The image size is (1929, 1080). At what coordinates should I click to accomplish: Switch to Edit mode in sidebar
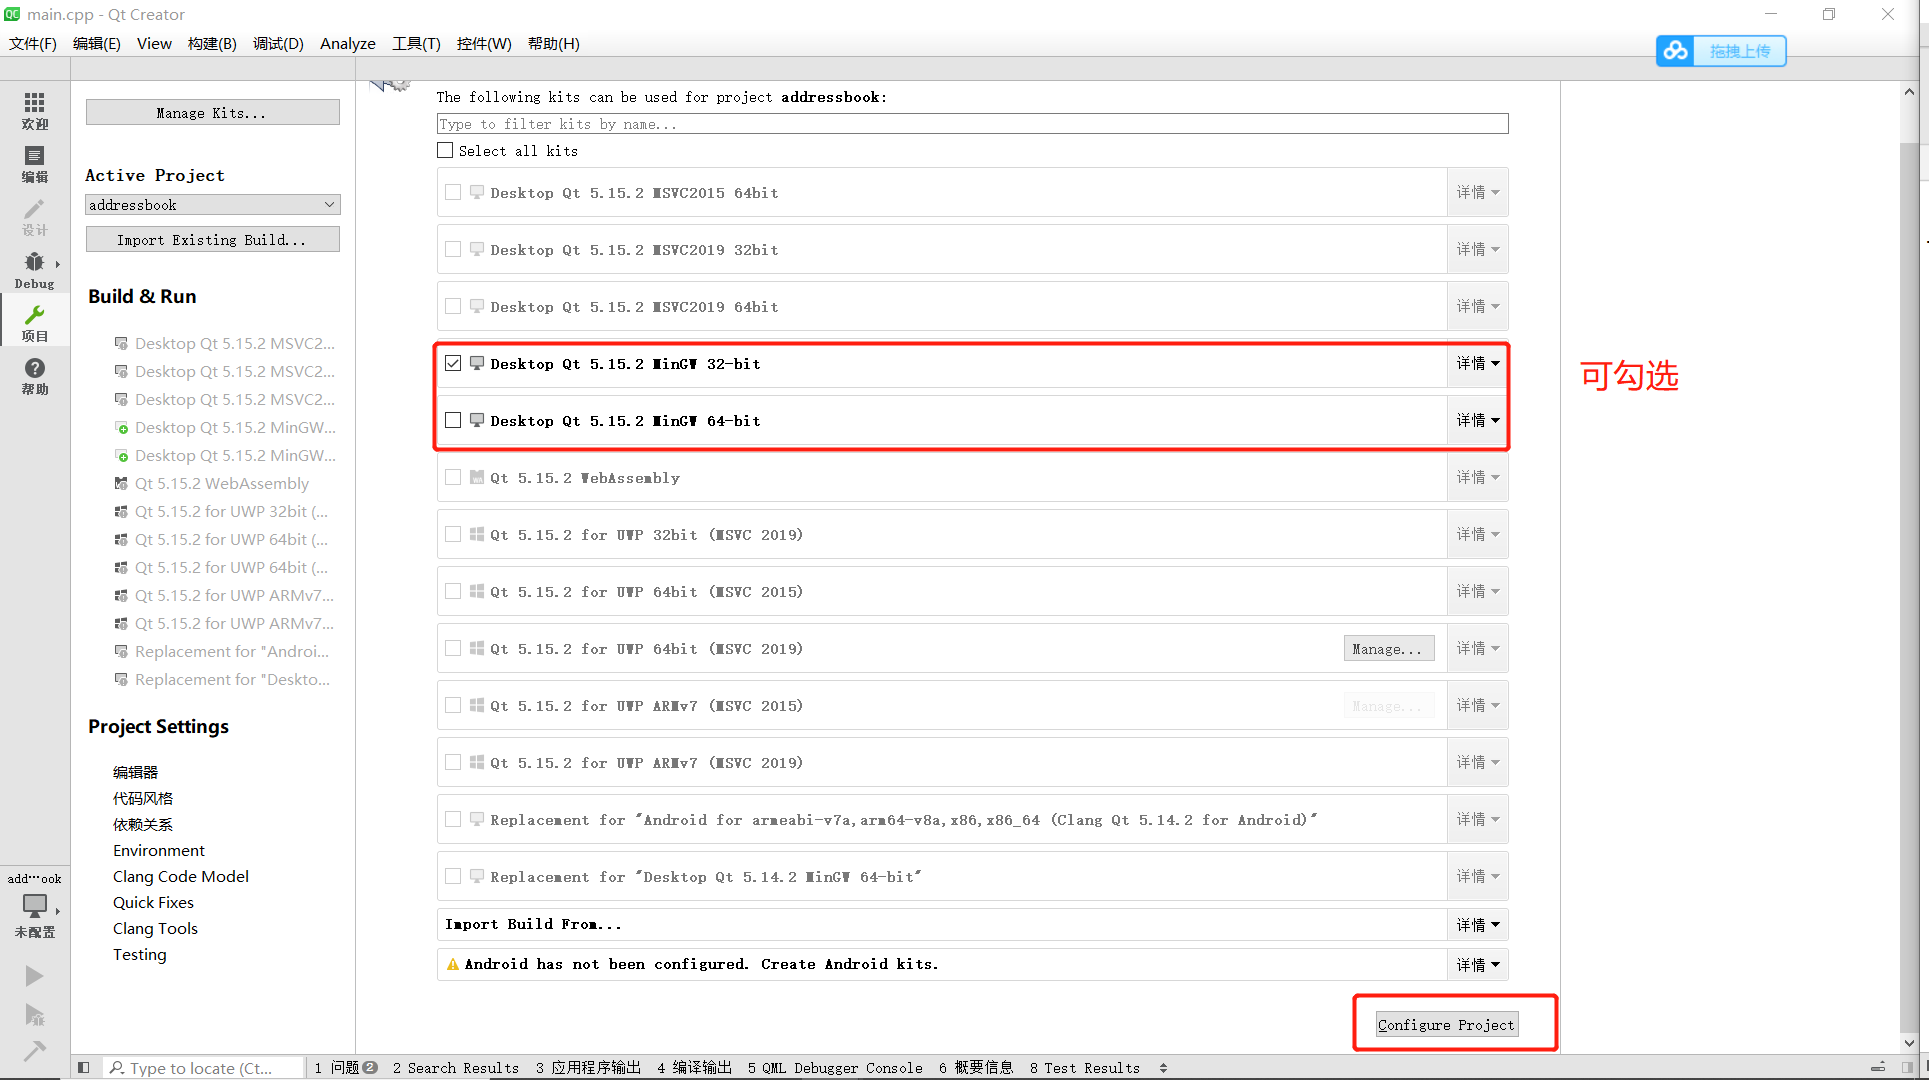point(34,163)
